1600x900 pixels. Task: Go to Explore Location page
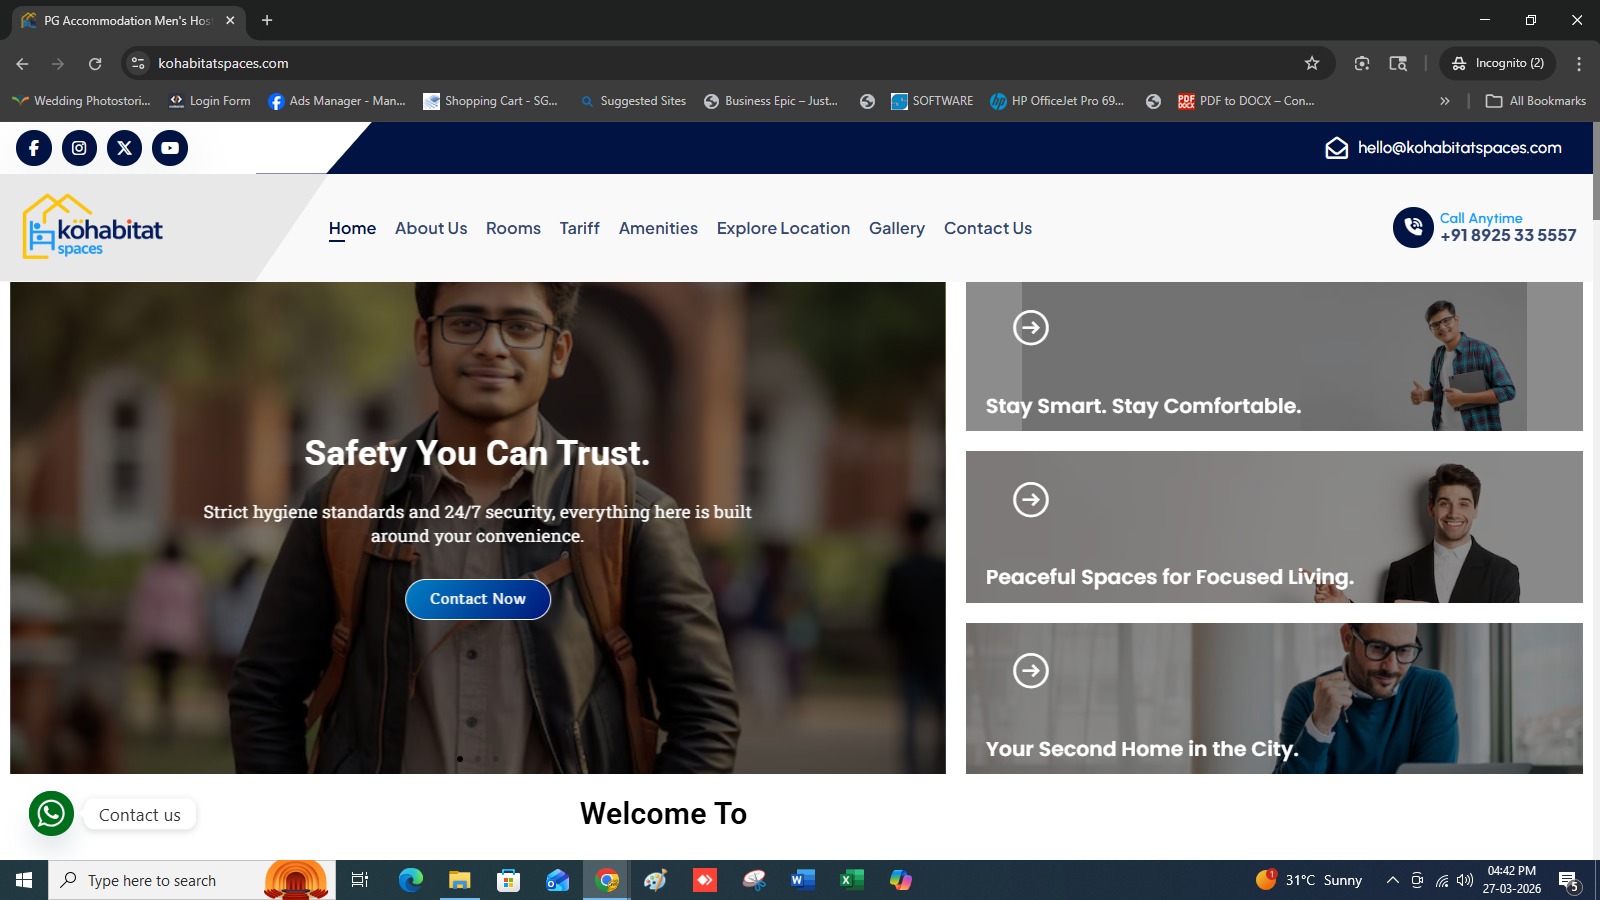pyautogui.click(x=783, y=228)
